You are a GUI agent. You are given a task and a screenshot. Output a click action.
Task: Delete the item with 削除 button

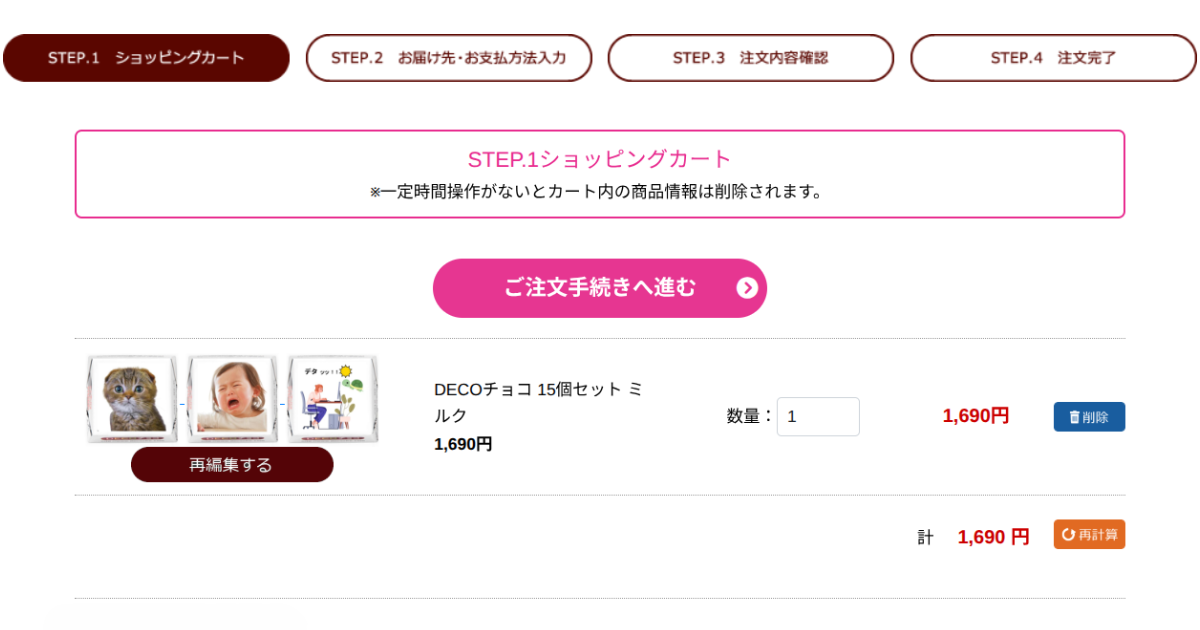click(x=1089, y=417)
